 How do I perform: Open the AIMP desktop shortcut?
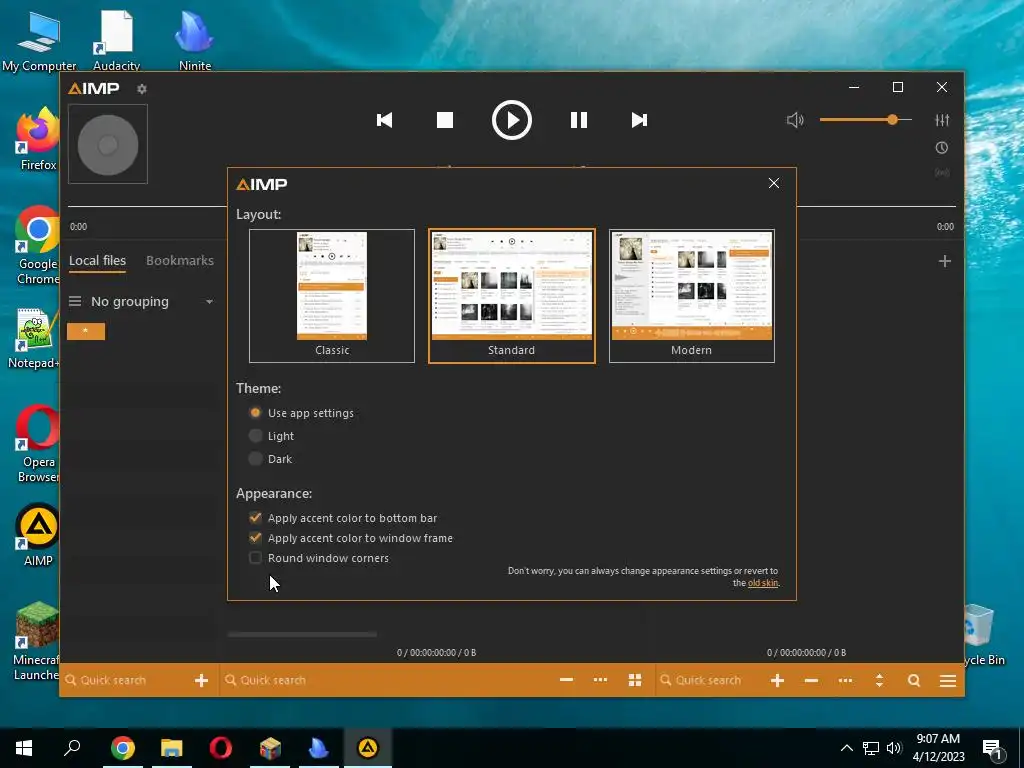[37, 534]
